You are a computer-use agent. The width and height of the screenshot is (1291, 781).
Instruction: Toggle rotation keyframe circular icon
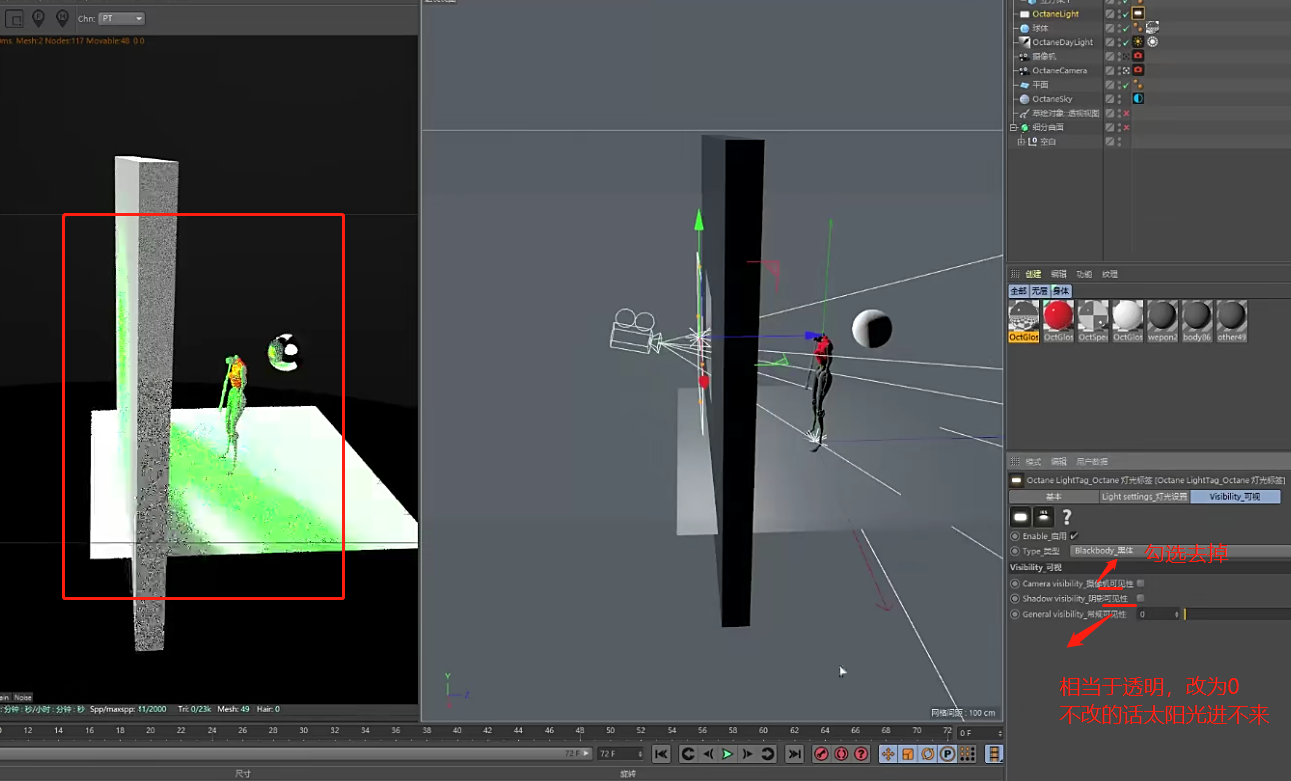click(x=928, y=754)
